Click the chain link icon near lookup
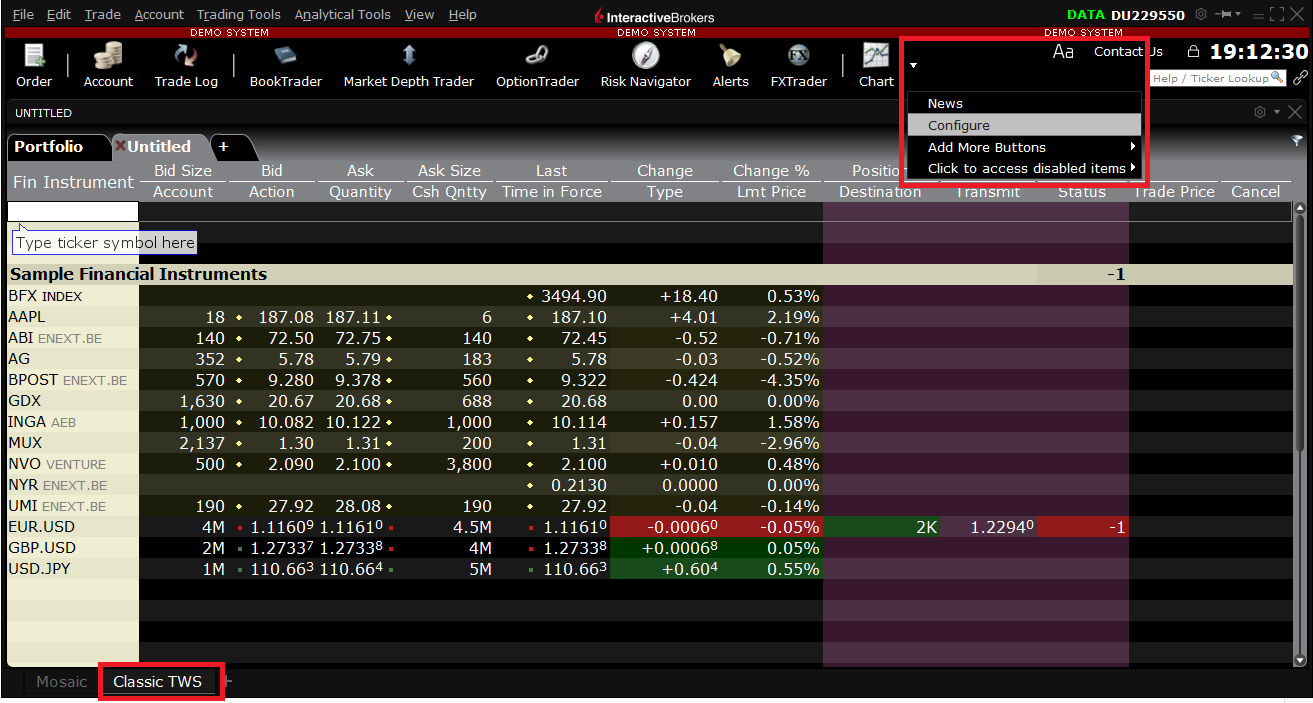The image size is (1313, 703). 1300,77
